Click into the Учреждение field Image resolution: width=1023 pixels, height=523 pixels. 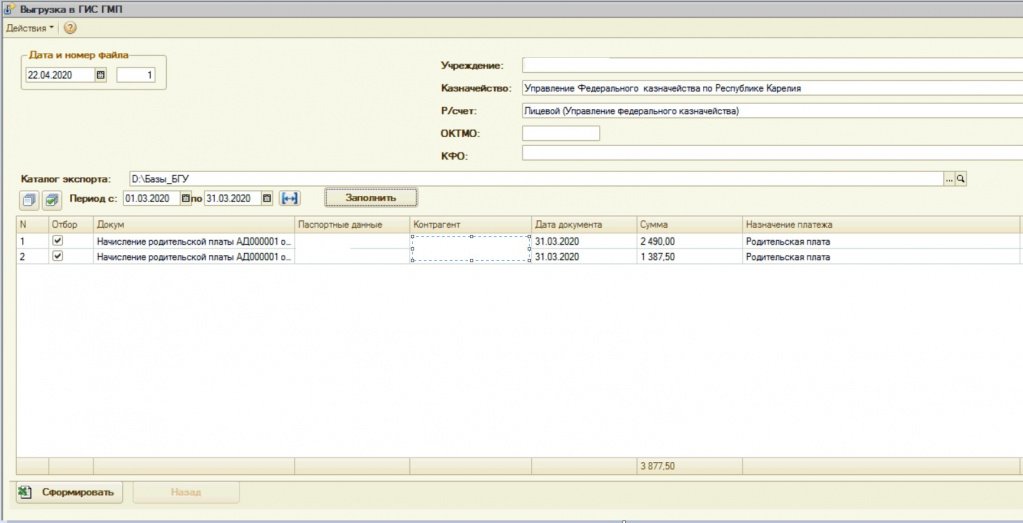point(772,66)
